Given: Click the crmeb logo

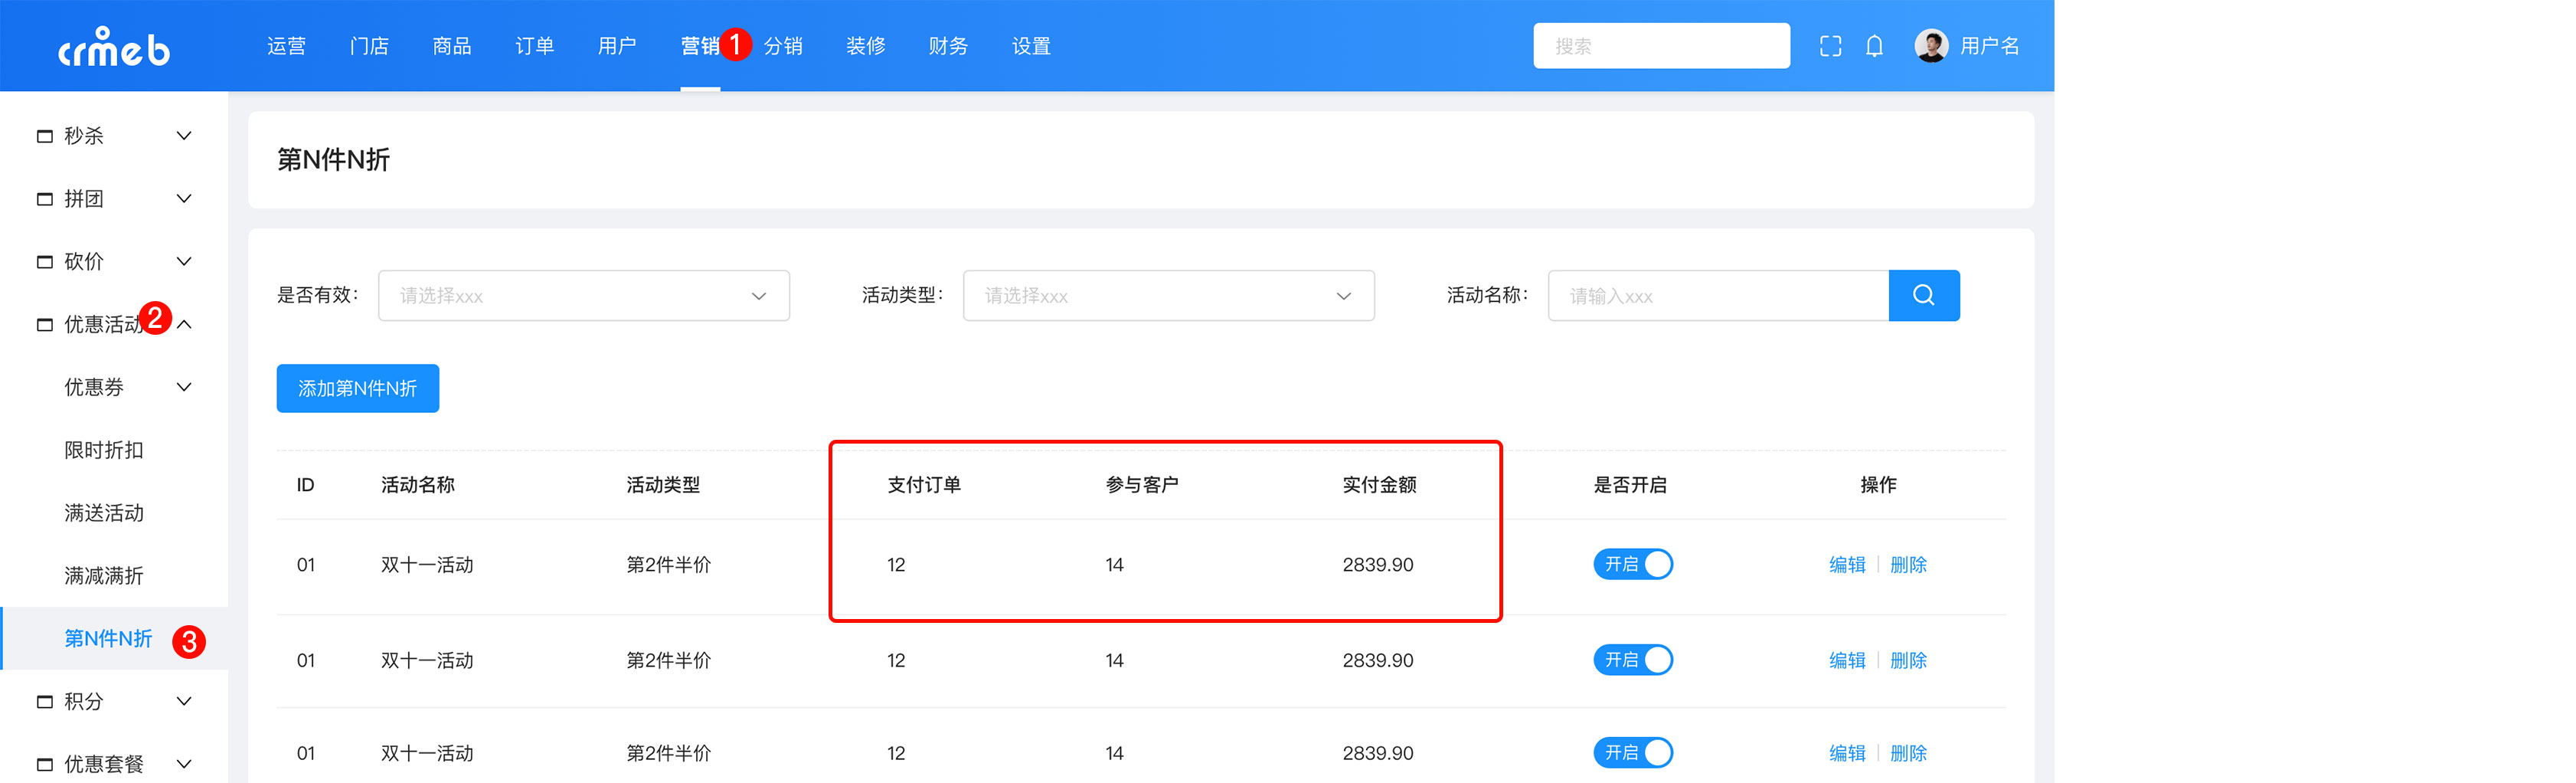Looking at the screenshot, I should [114, 47].
